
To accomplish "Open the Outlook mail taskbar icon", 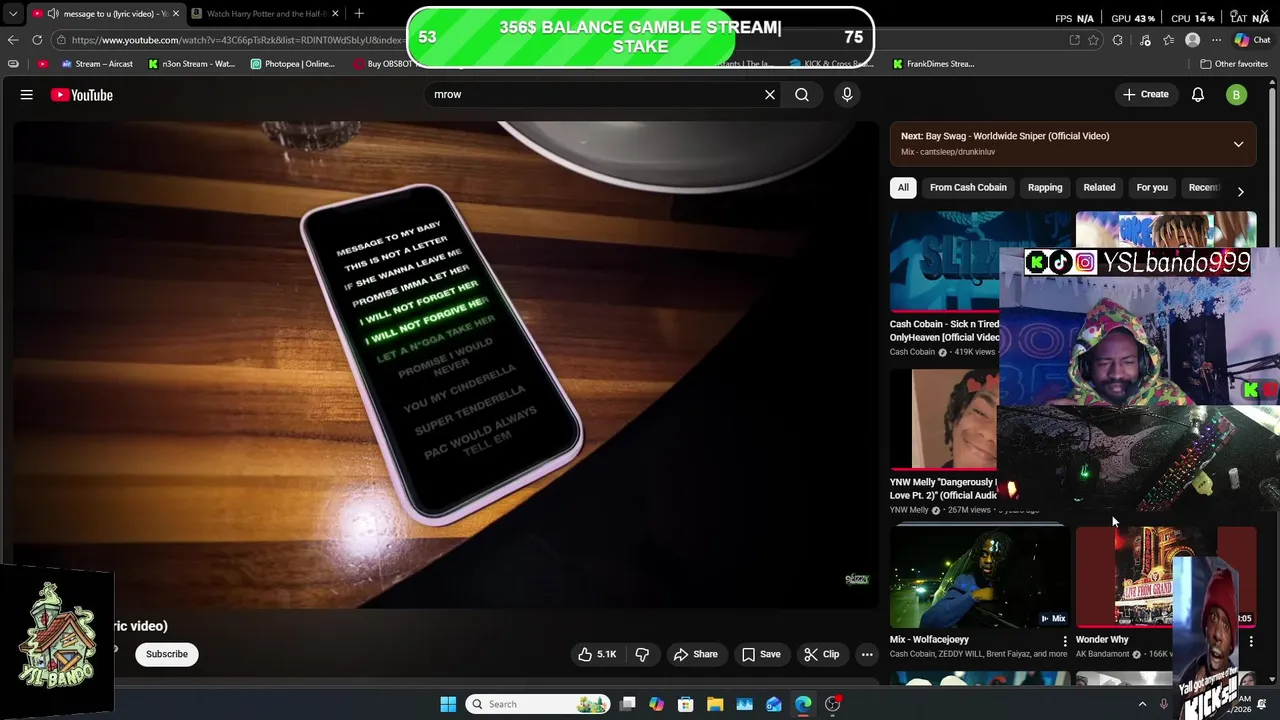I will [x=774, y=704].
